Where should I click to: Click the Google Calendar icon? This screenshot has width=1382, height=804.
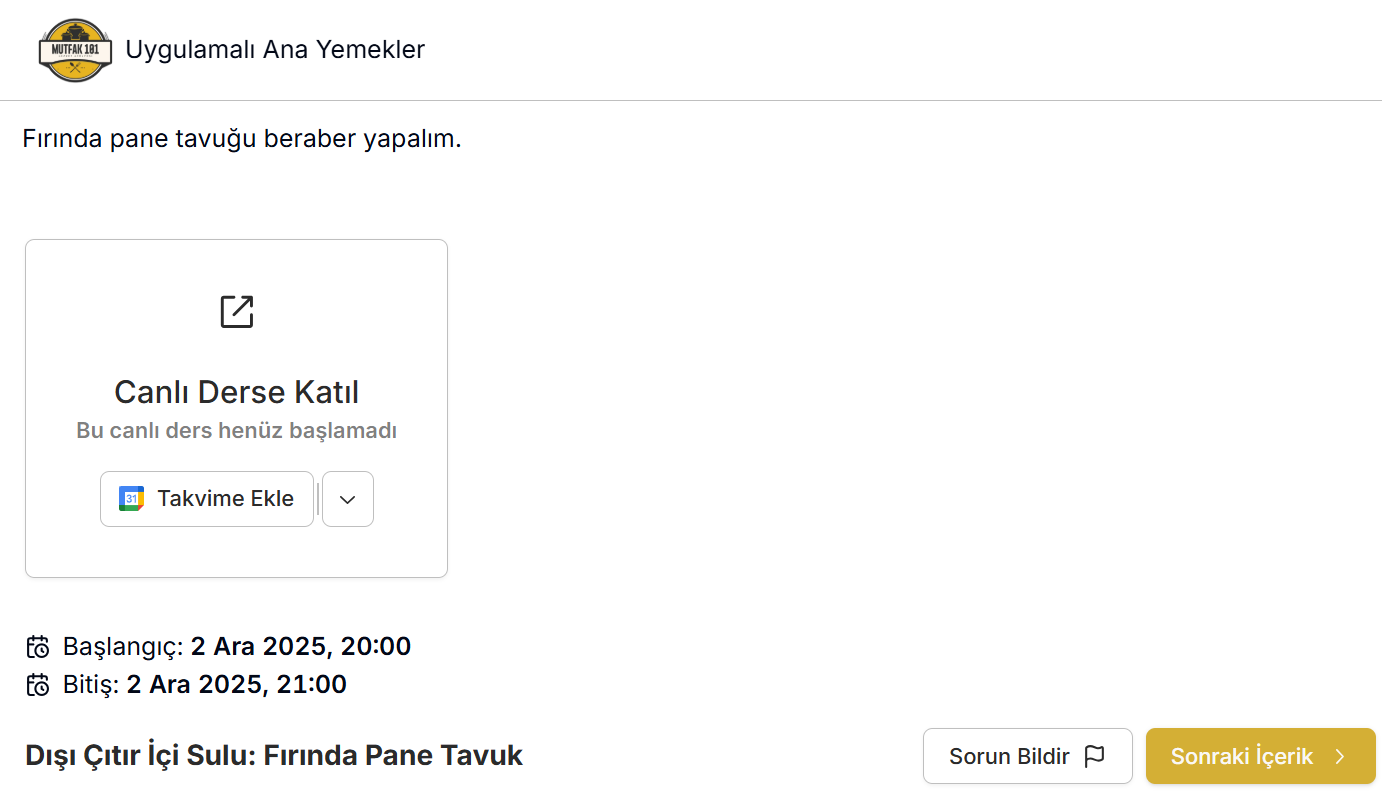point(131,499)
